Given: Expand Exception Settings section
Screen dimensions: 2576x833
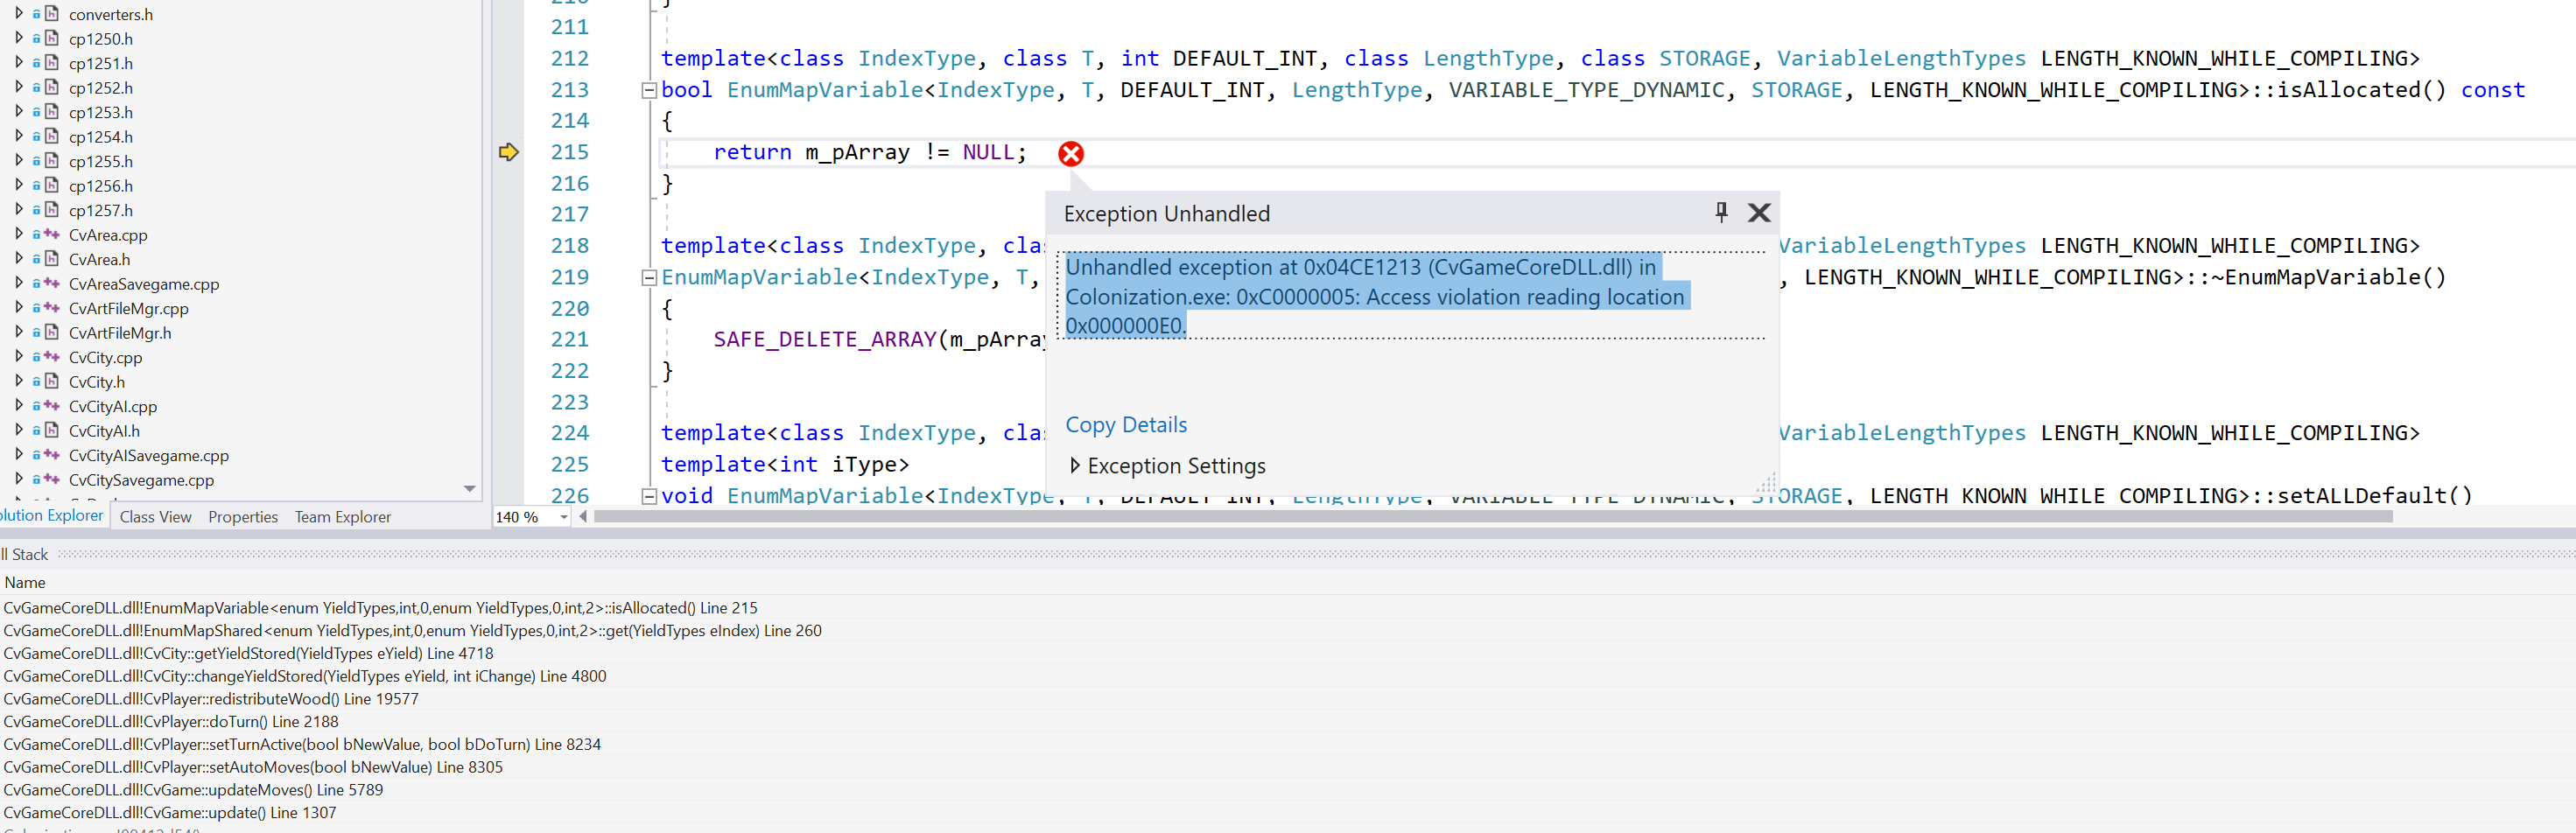Looking at the screenshot, I should coord(1074,465).
